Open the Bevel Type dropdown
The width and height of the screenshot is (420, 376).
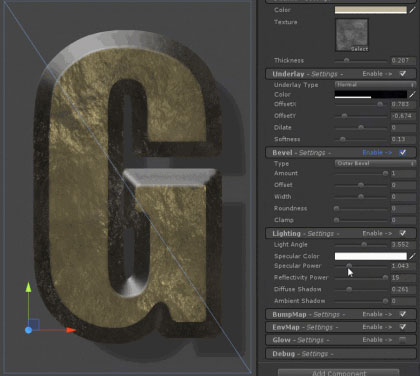(x=375, y=164)
